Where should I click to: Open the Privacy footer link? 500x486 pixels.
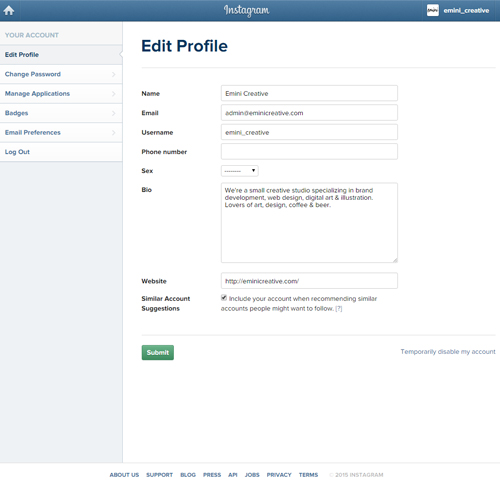pos(279,475)
